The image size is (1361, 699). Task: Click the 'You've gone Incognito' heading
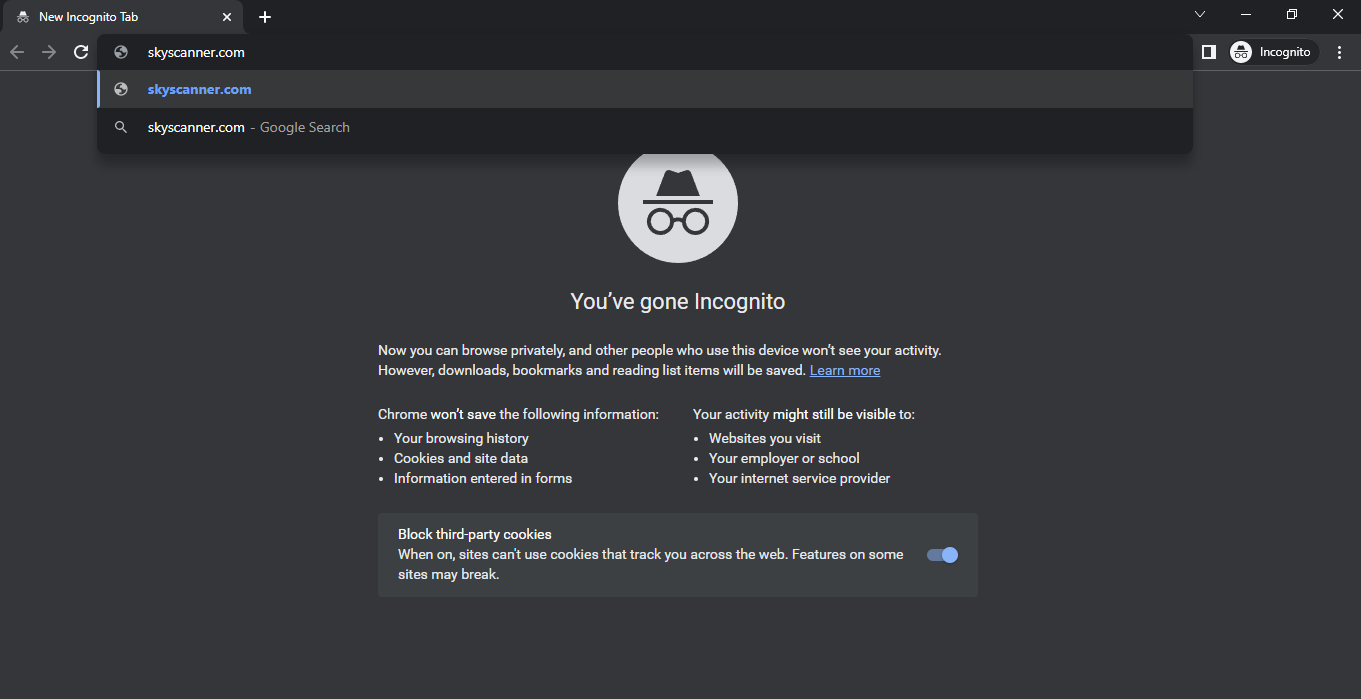678,301
